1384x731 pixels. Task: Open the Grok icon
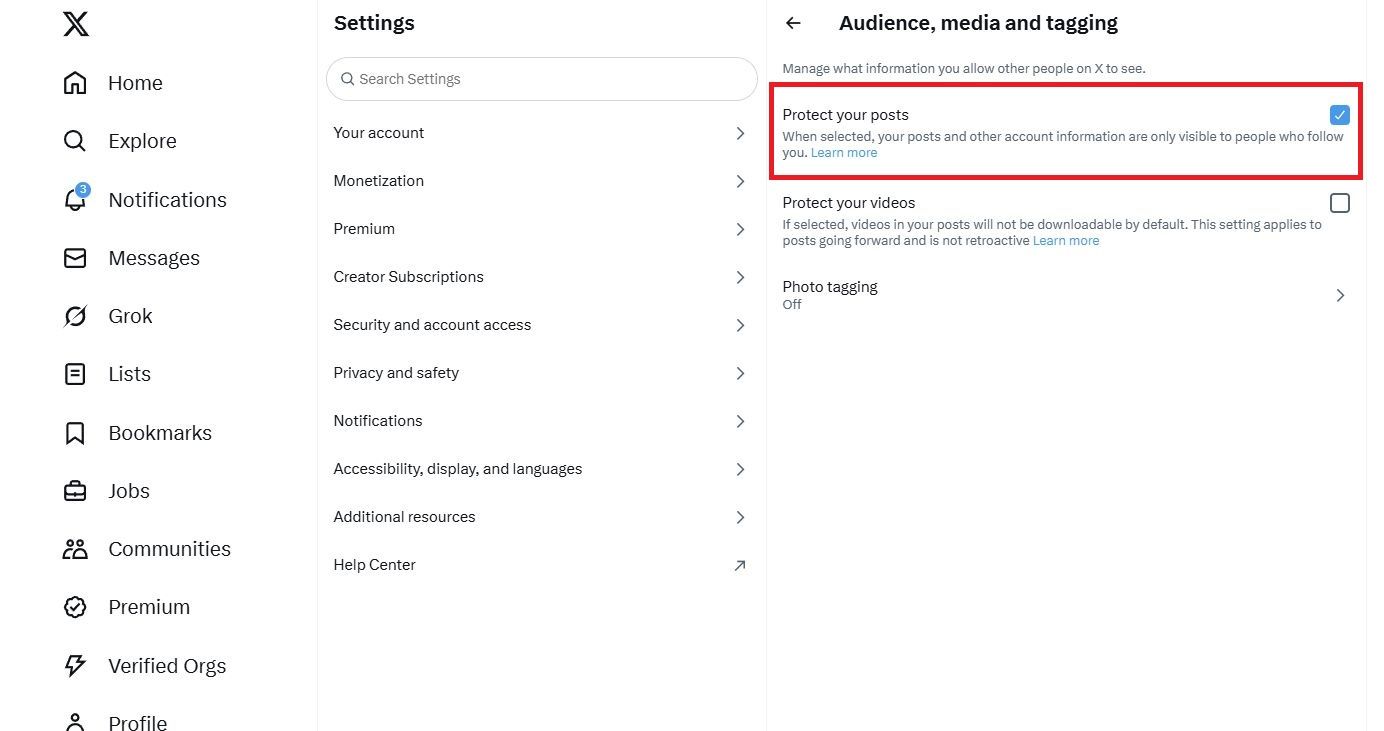(x=75, y=316)
